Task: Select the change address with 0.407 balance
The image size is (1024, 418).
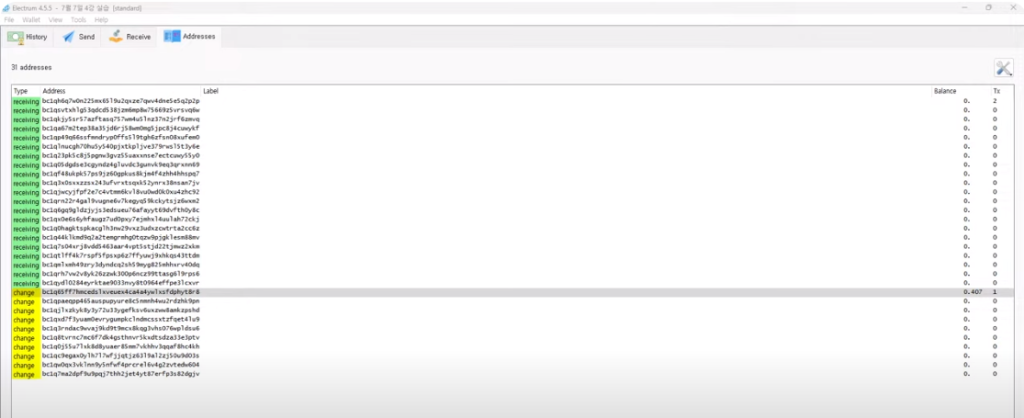Action: tap(513, 293)
